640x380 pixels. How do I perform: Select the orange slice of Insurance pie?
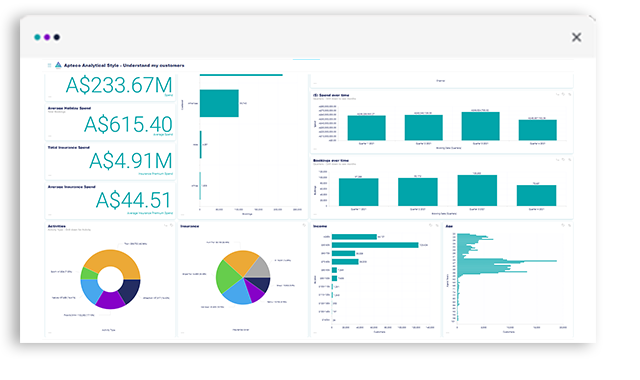(x=241, y=262)
